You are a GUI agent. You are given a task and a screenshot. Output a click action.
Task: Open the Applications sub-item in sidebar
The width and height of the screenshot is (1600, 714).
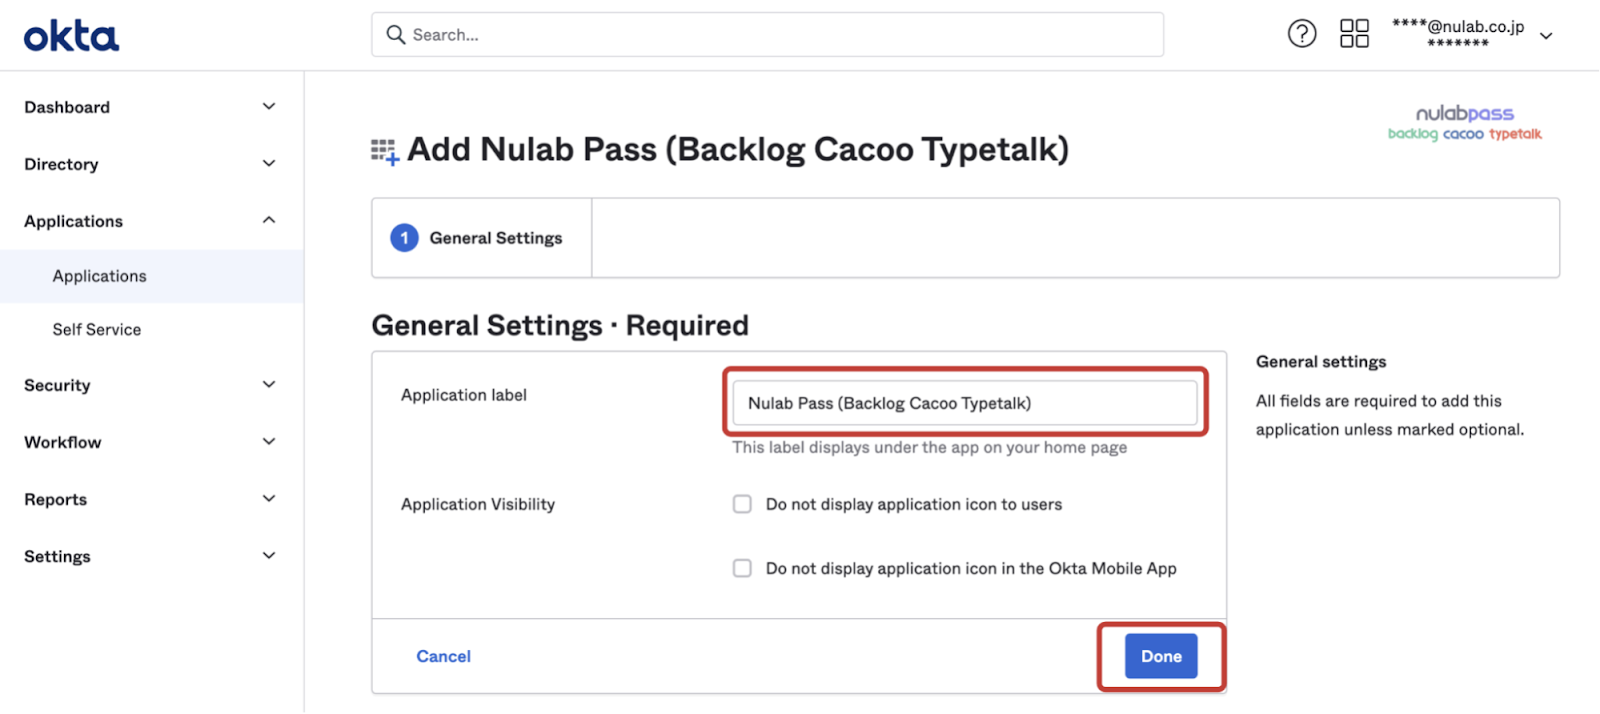coord(100,276)
